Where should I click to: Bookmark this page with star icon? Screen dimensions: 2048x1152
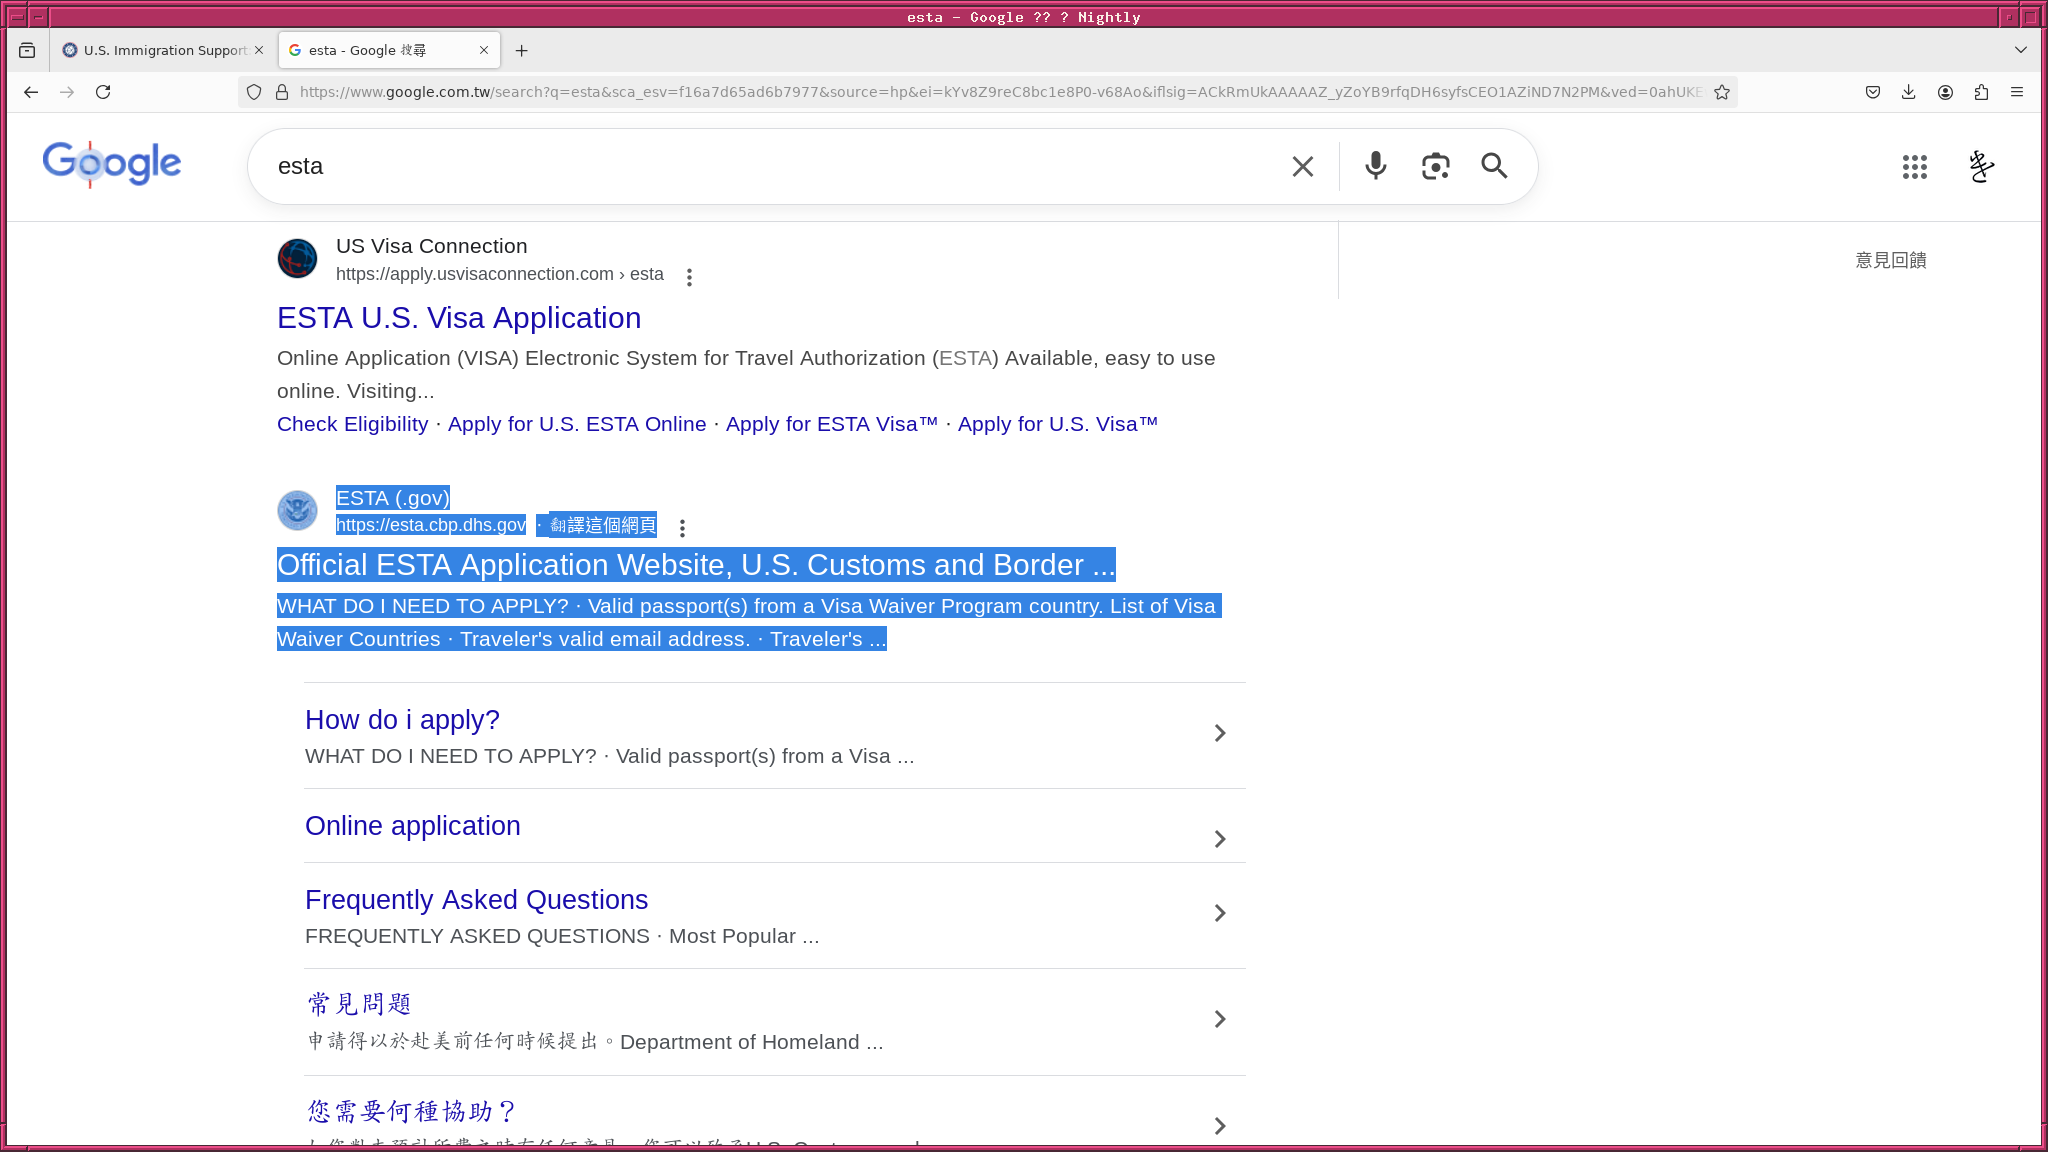pos(1722,92)
